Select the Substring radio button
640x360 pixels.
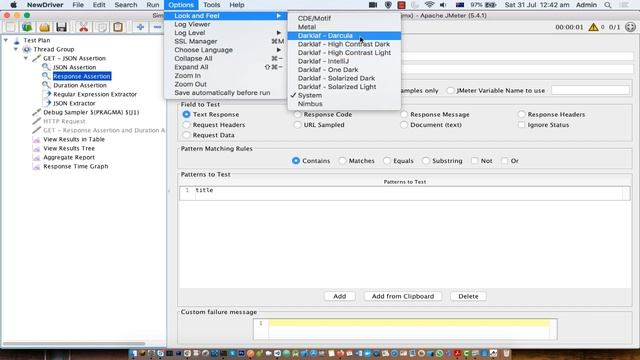pos(426,161)
